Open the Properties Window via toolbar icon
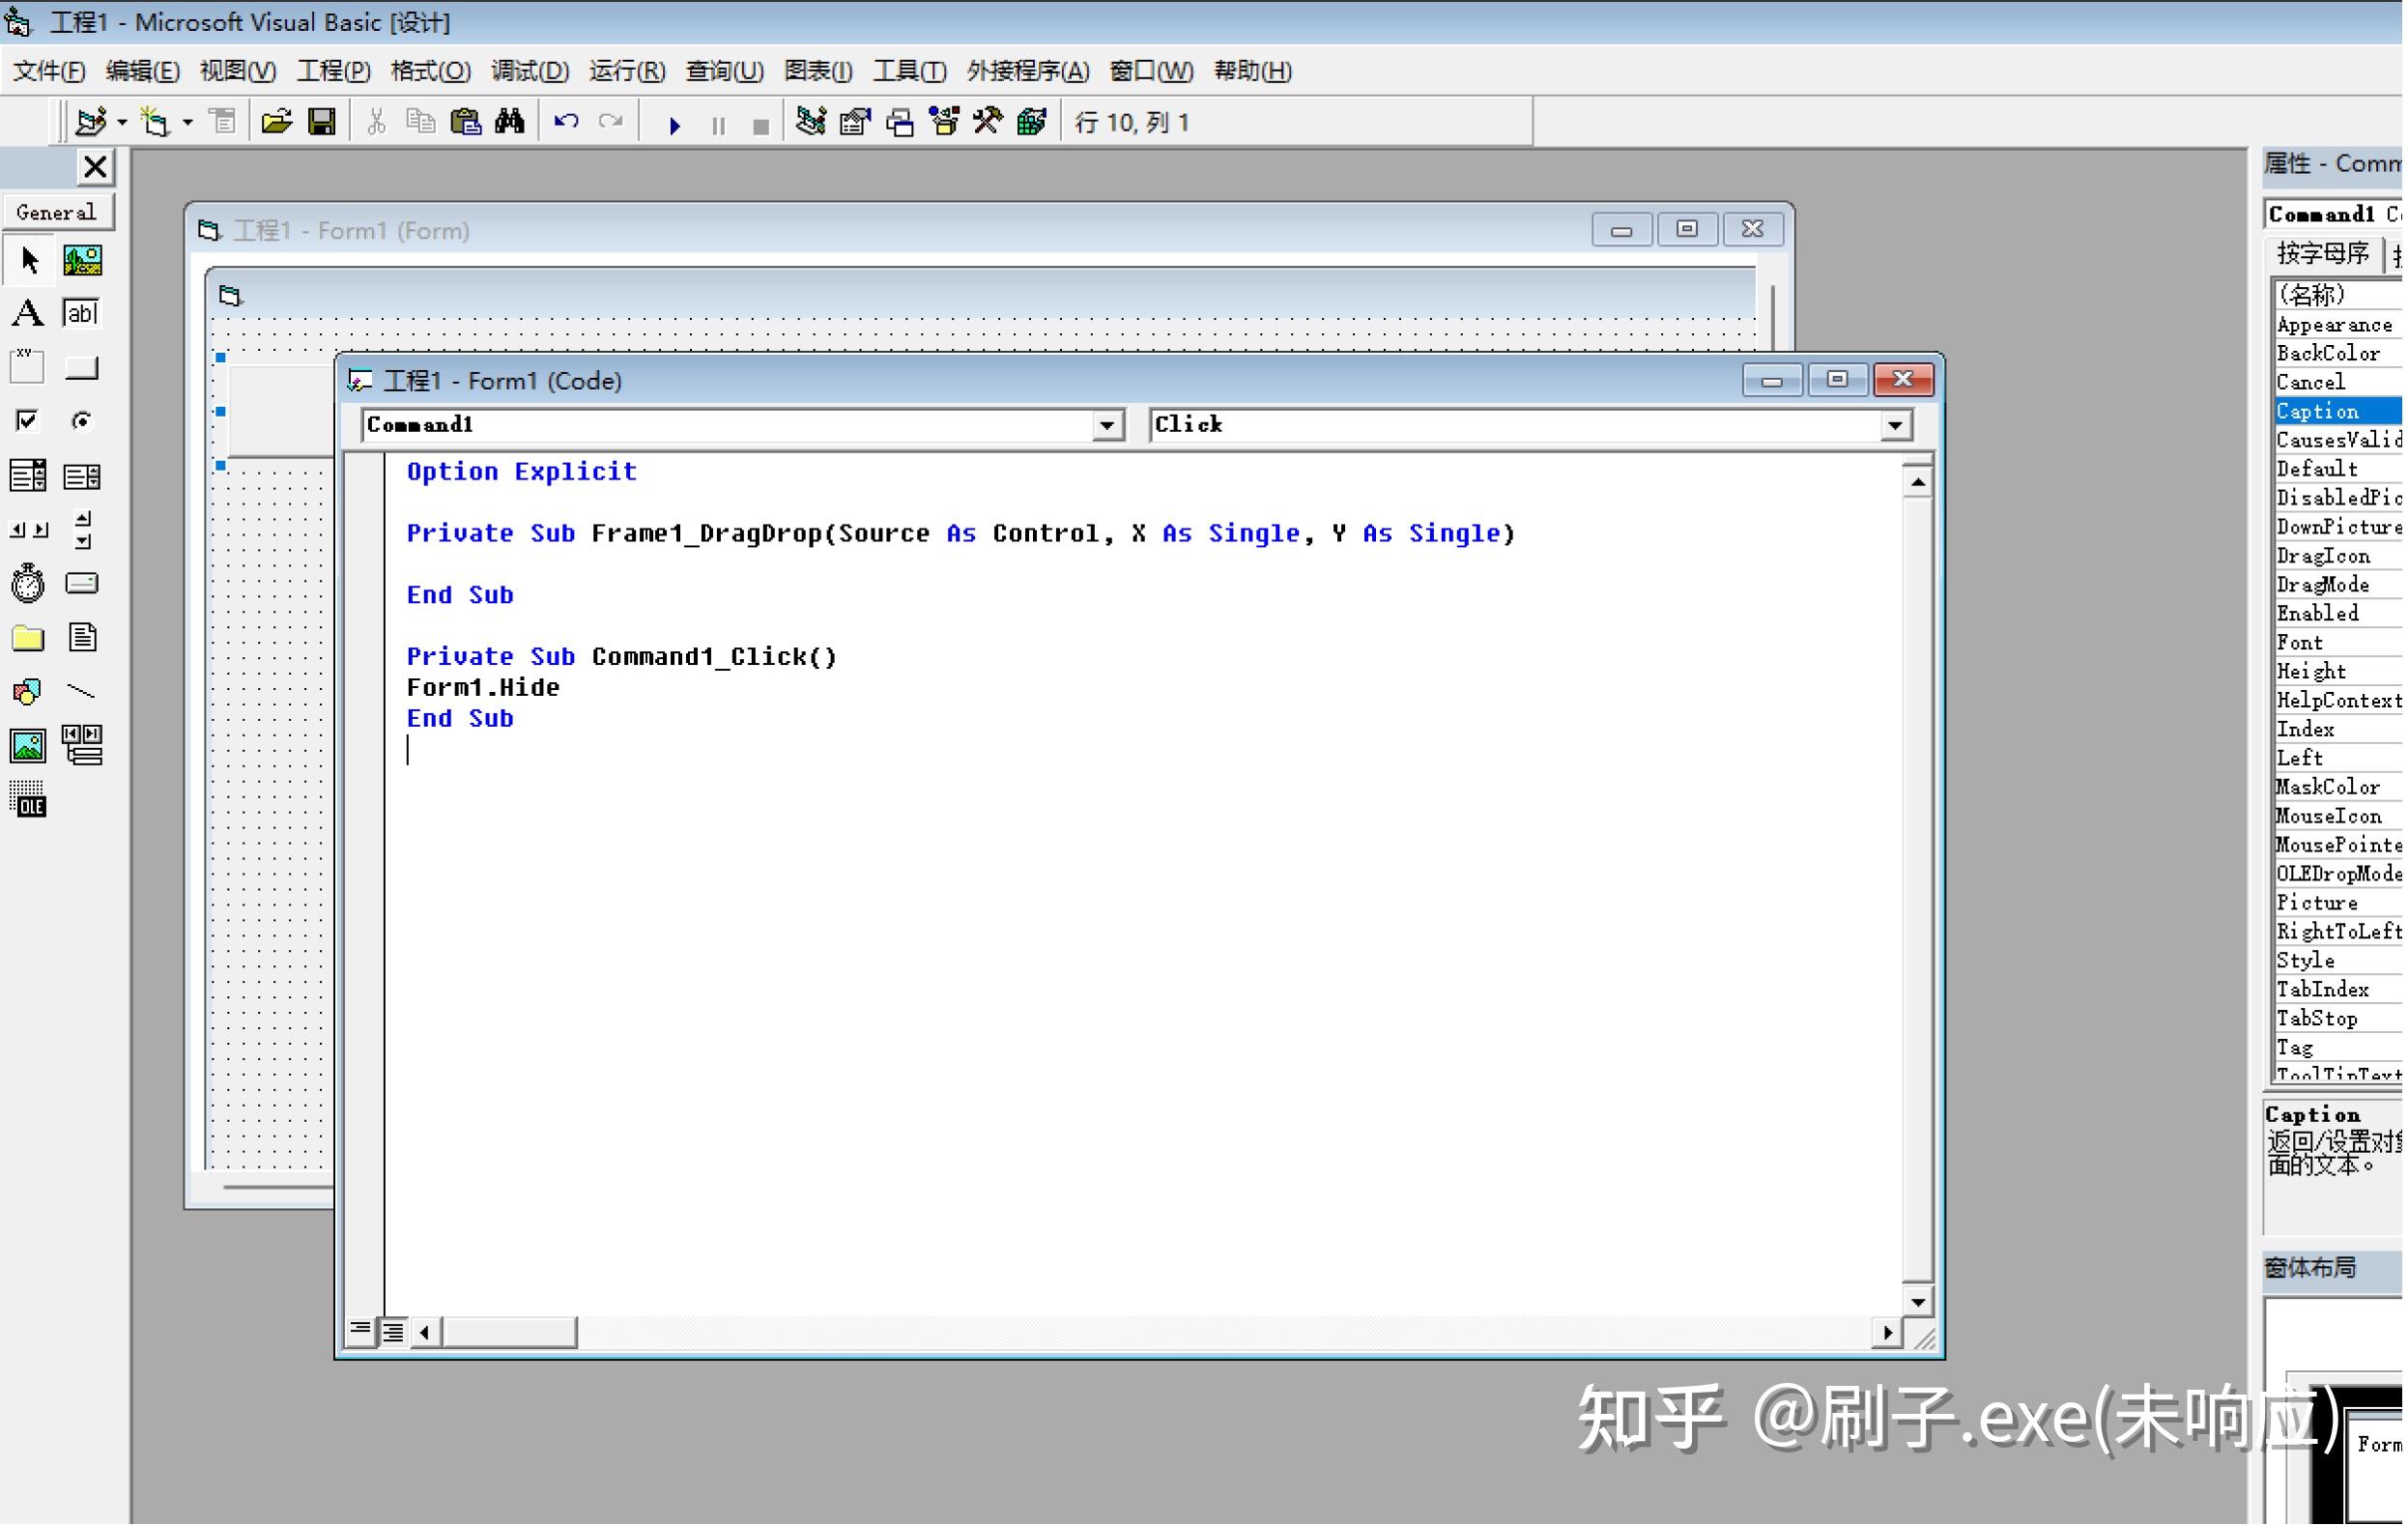2408x1525 pixels. pos(854,121)
